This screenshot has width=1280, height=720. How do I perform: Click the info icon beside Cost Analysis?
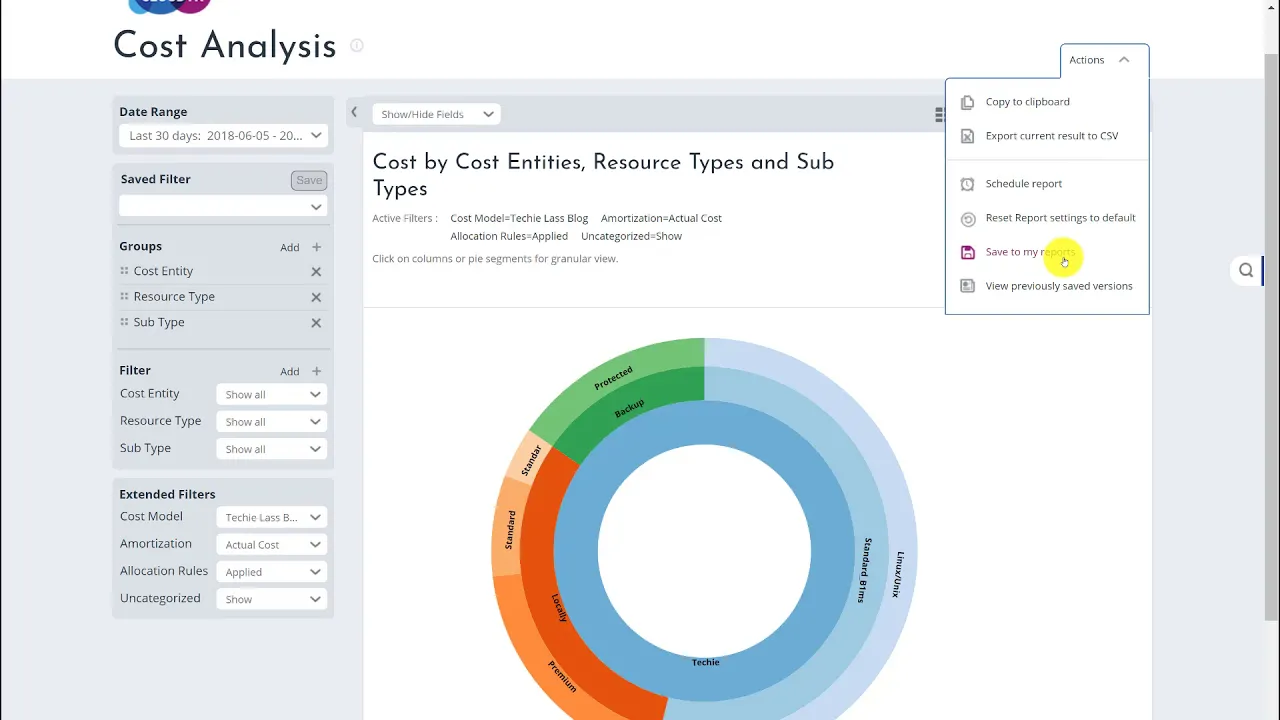(357, 45)
